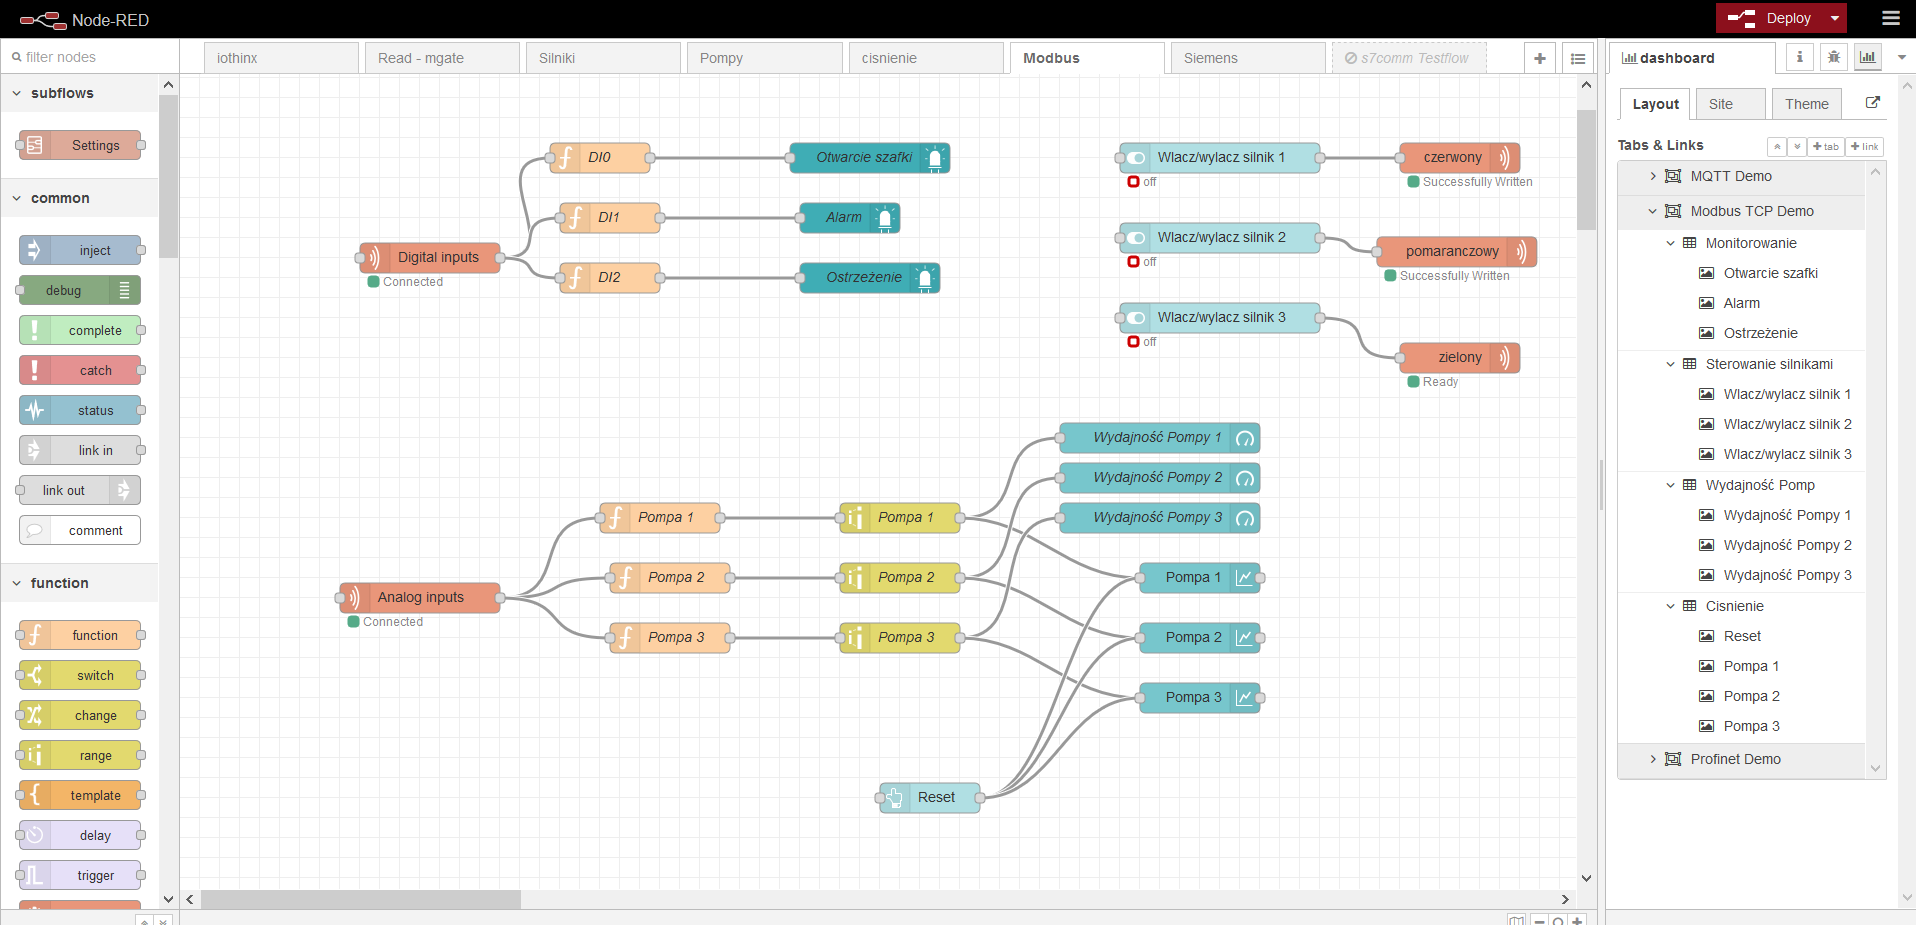The image size is (1916, 925).
Task: Select the Digital inputs Modbus node
Action: tap(430, 257)
